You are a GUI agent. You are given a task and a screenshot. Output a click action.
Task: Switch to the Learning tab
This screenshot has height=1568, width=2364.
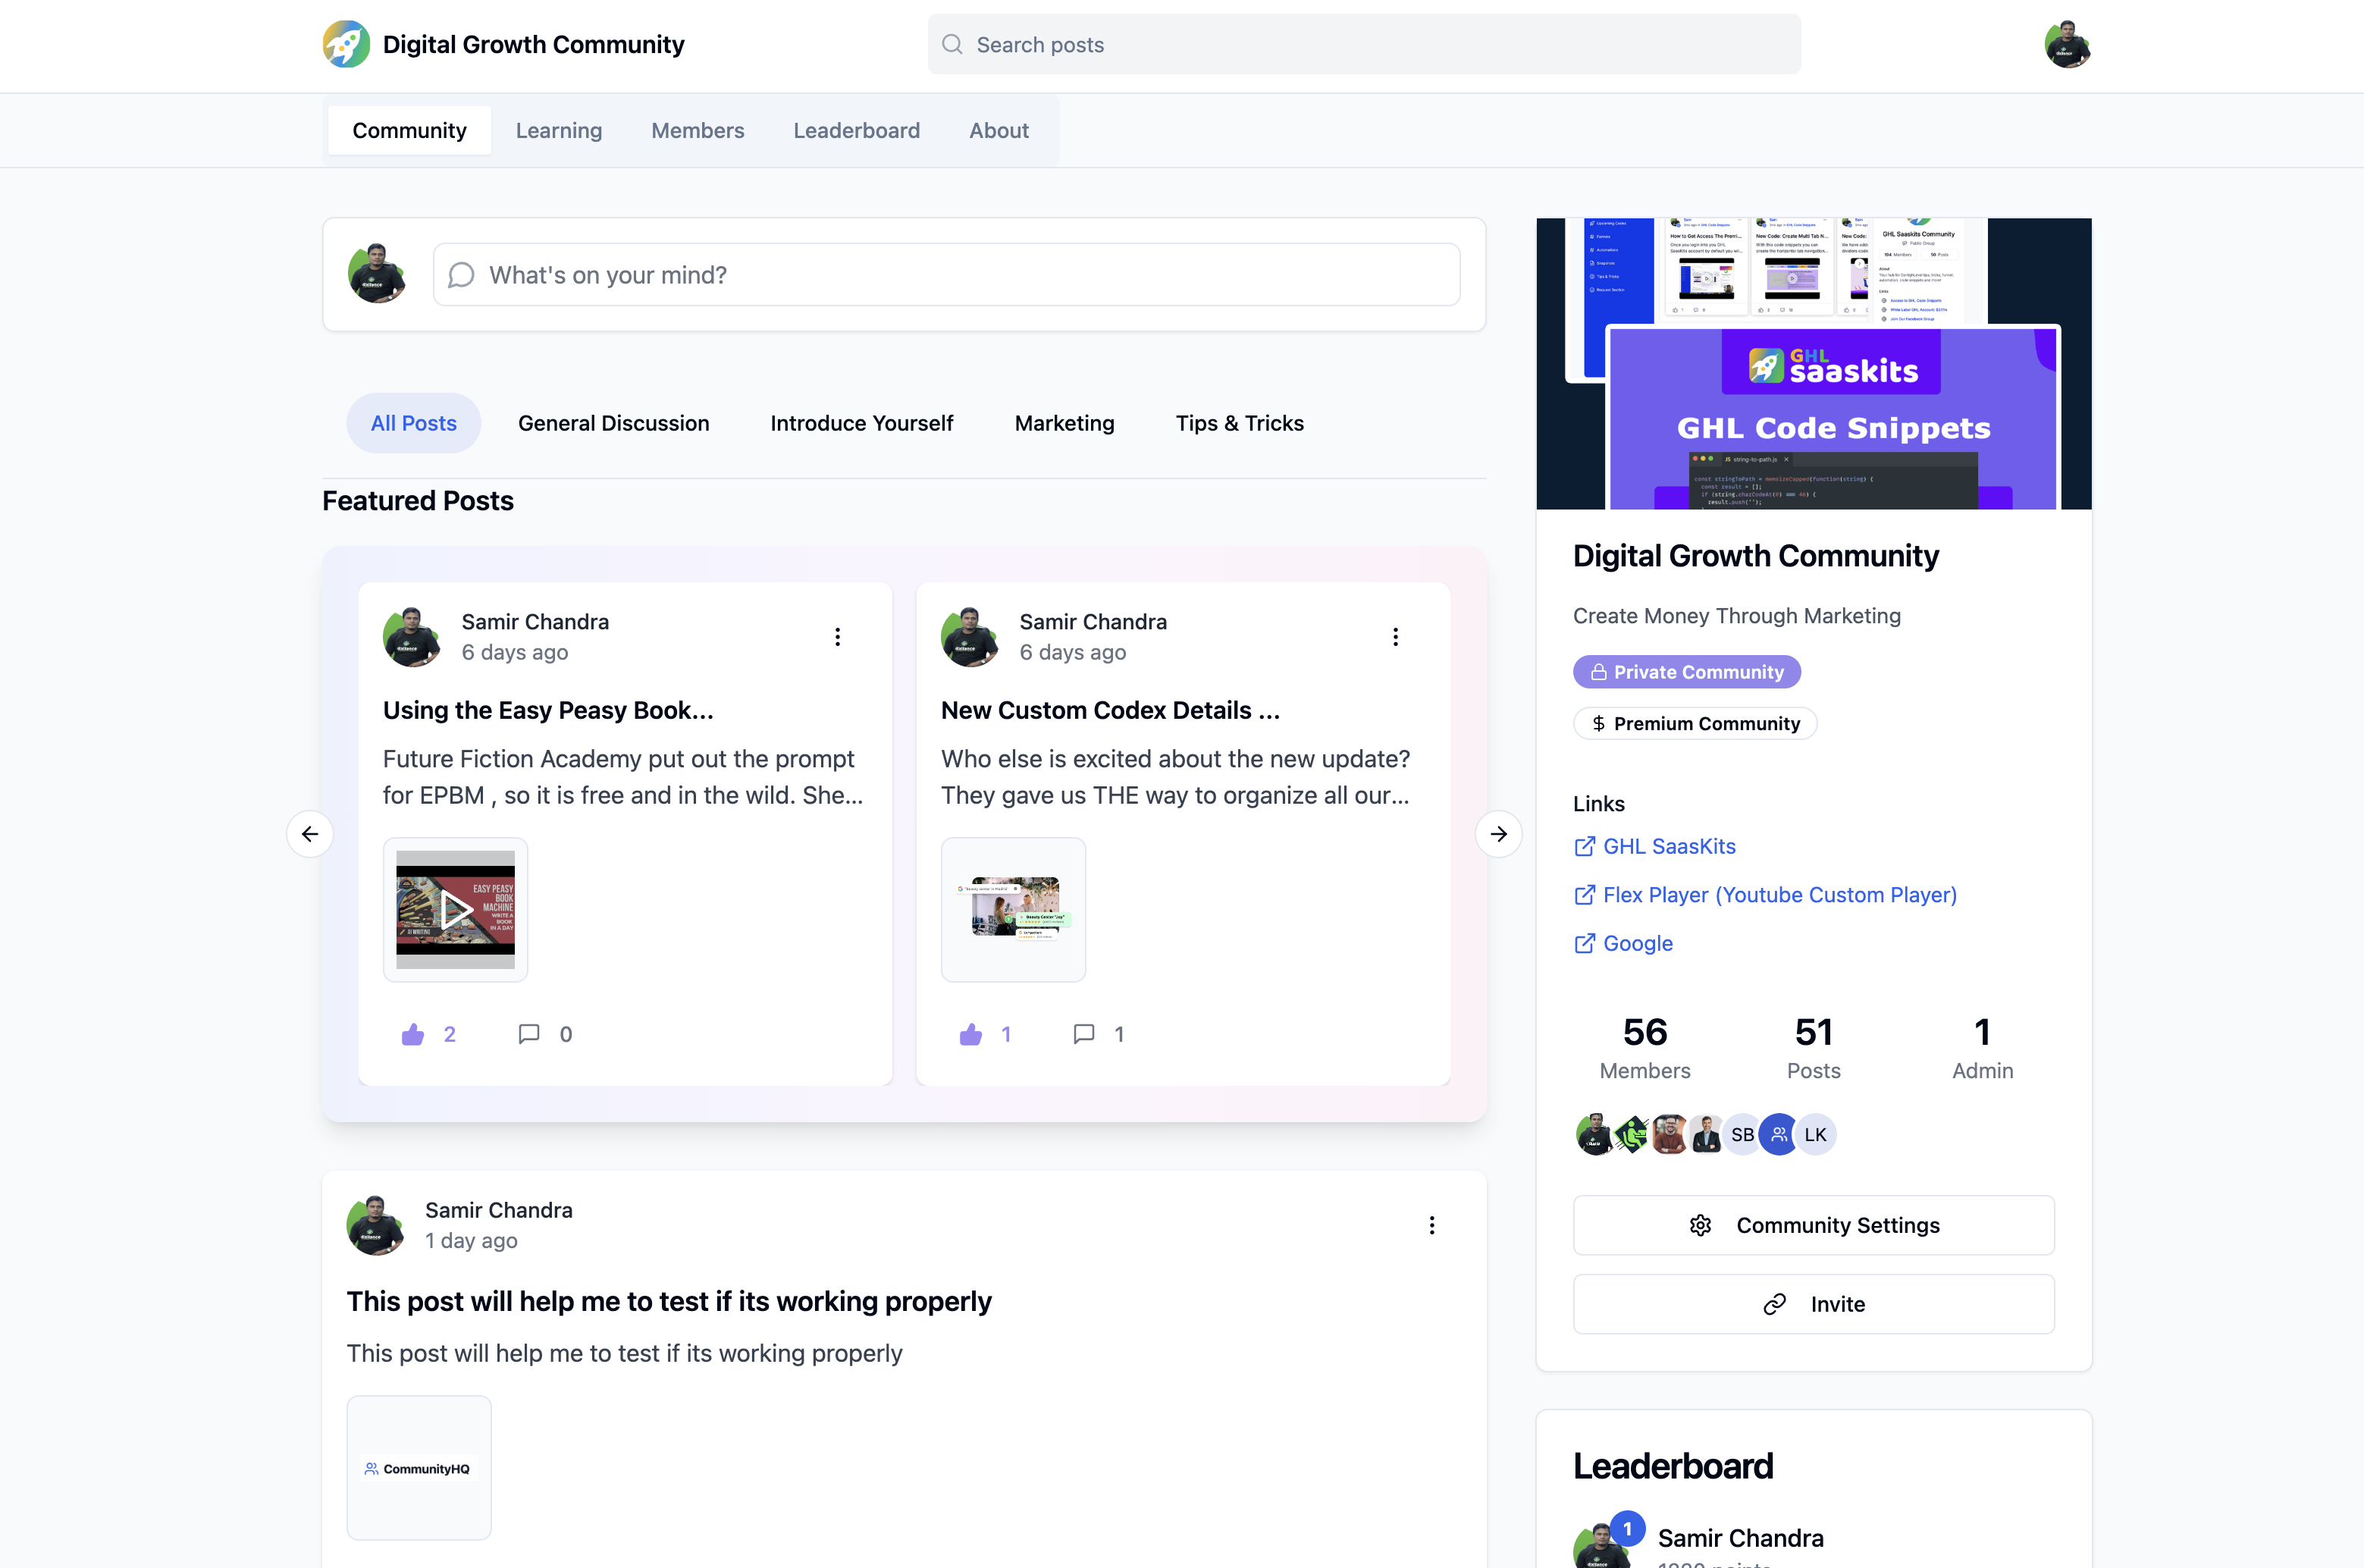pyautogui.click(x=558, y=131)
